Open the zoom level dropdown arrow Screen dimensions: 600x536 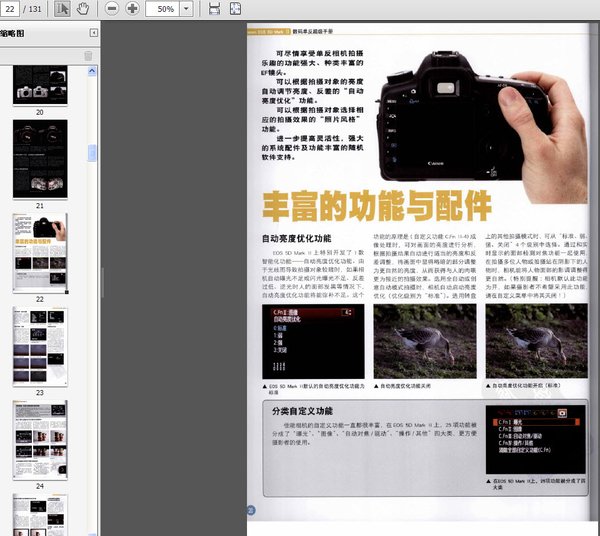click(186, 9)
